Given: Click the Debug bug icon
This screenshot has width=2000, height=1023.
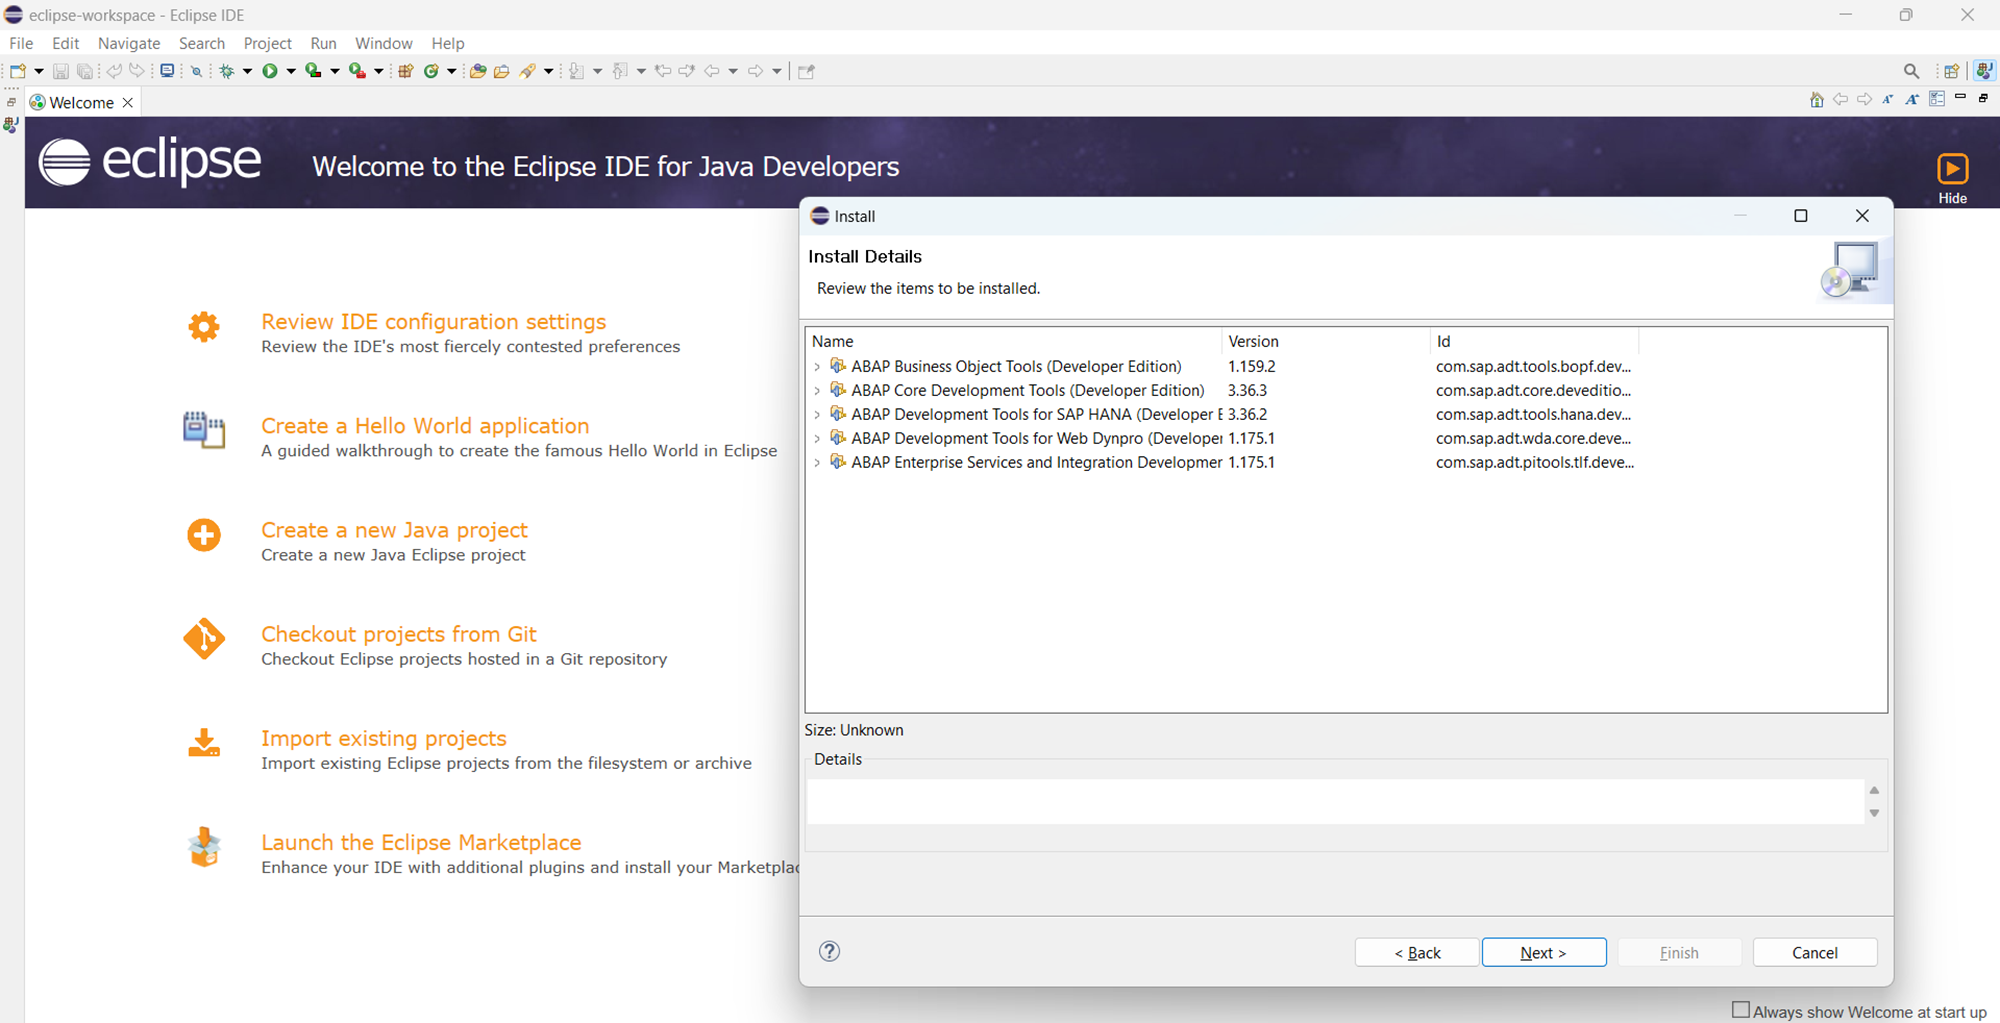Looking at the screenshot, I should tap(227, 71).
